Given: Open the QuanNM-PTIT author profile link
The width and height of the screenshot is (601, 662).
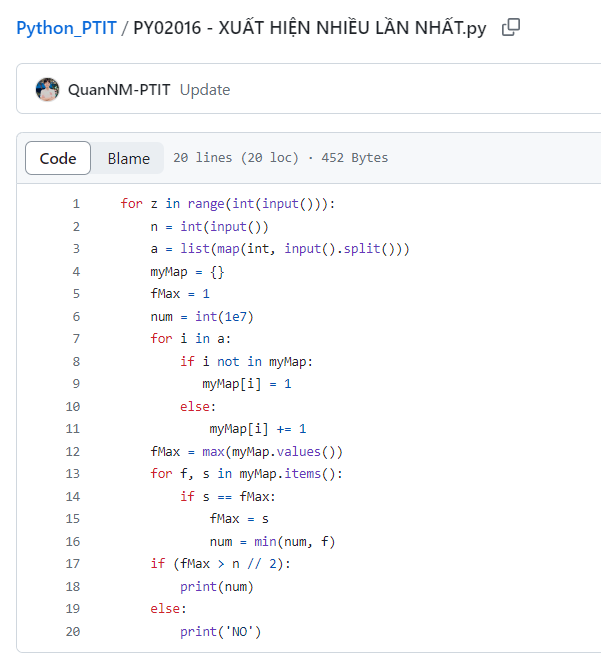Looking at the screenshot, I should [119, 90].
